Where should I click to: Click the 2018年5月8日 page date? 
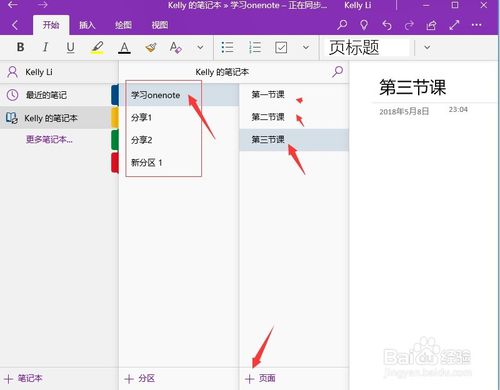pos(404,111)
